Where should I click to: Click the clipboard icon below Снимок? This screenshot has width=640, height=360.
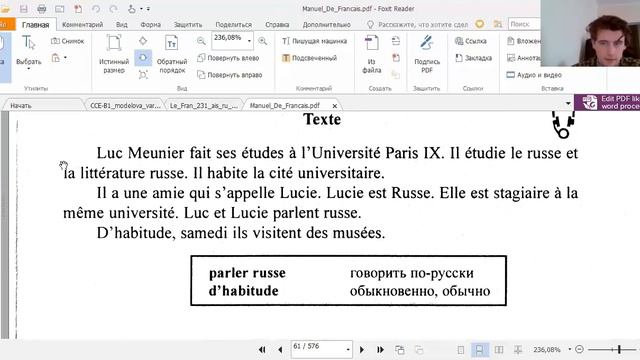point(56,58)
